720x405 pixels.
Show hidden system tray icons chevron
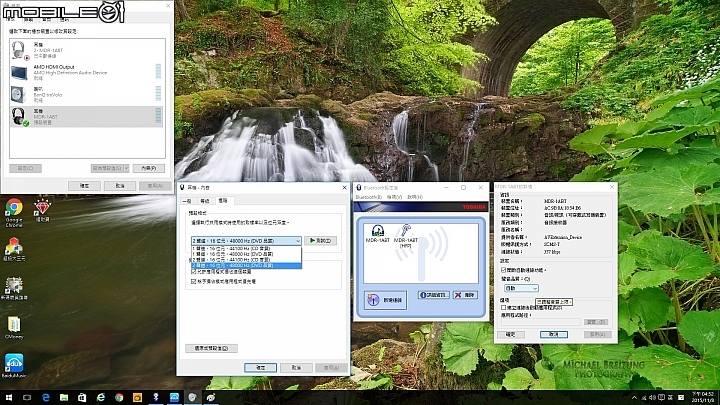pos(634,397)
